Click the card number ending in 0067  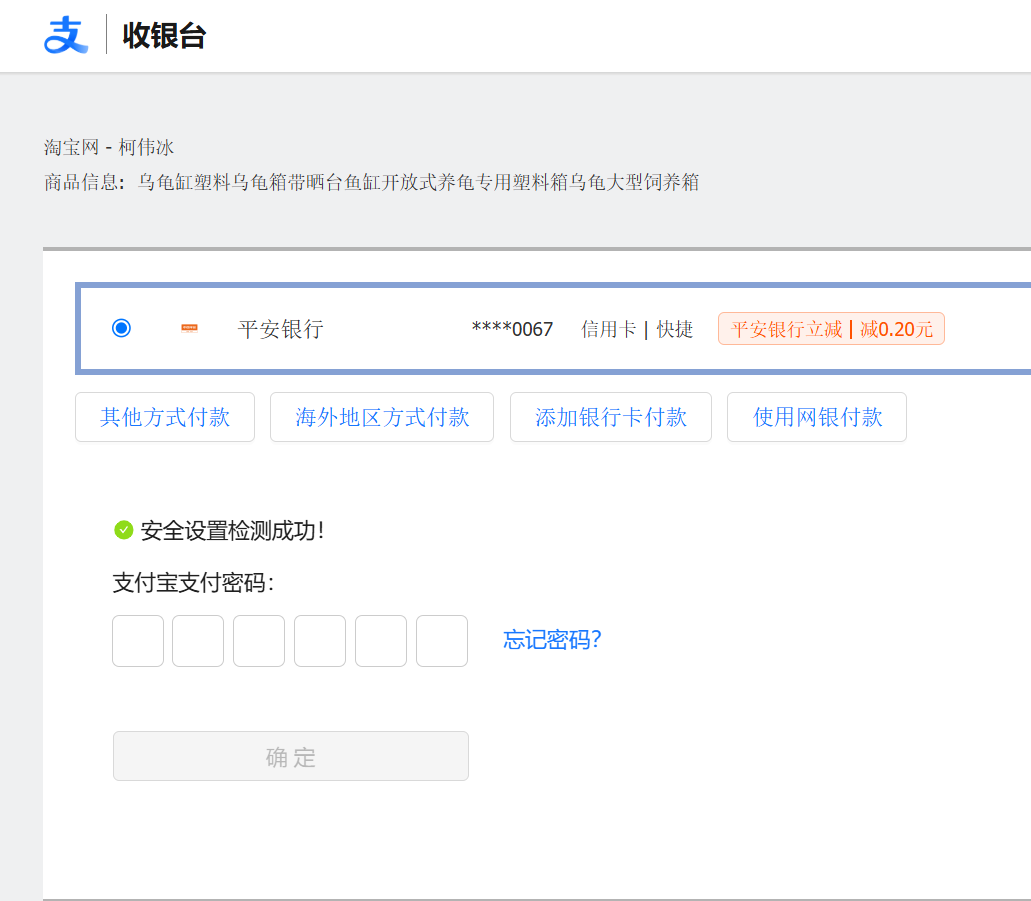pyautogui.click(x=512, y=329)
